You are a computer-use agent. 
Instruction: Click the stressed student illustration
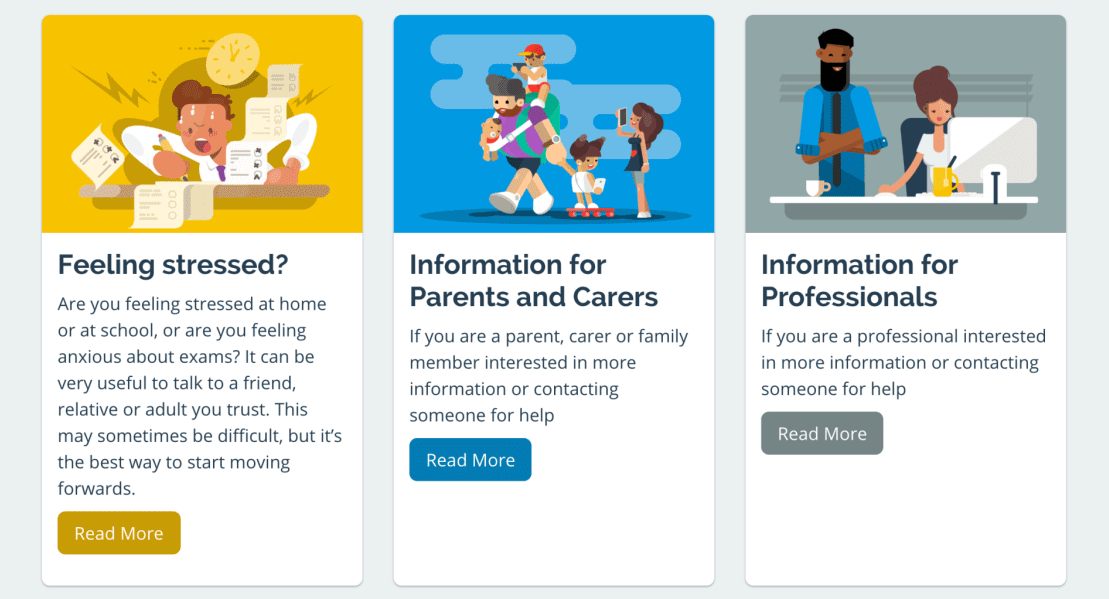point(202,124)
